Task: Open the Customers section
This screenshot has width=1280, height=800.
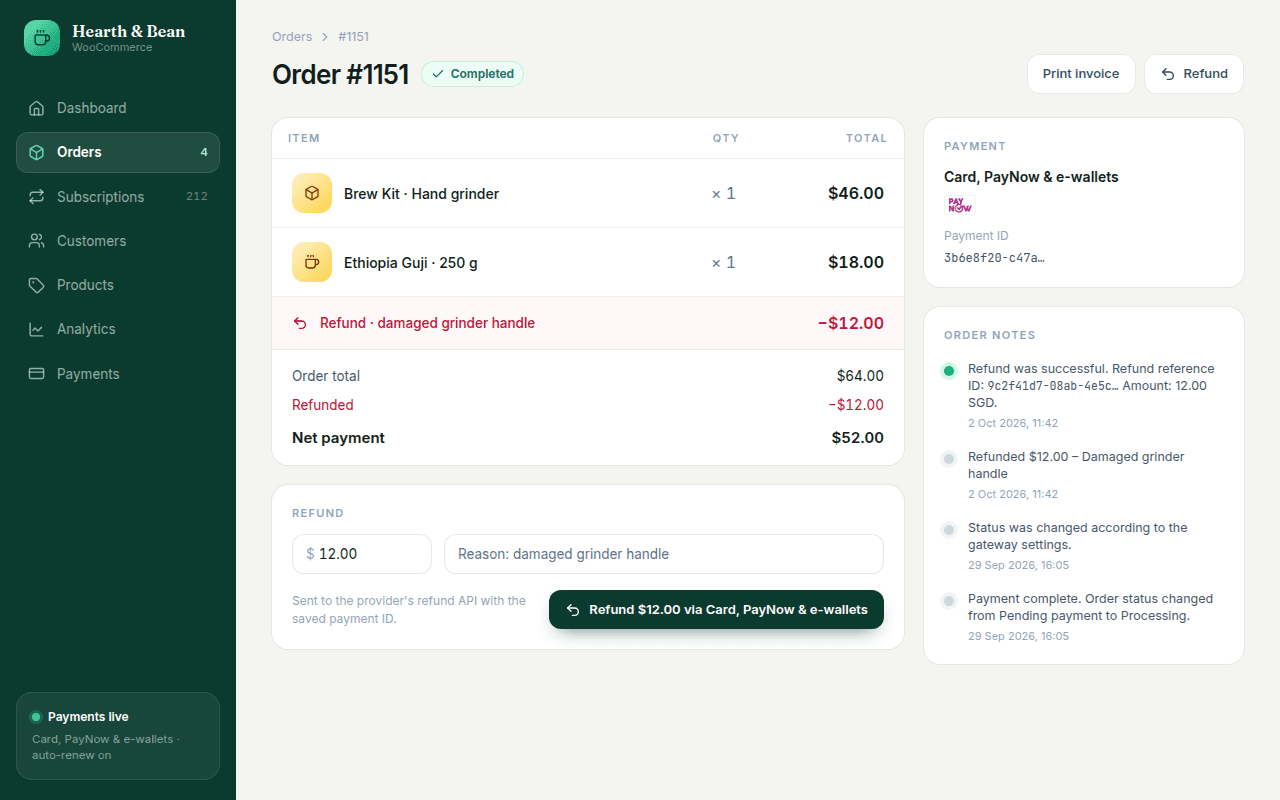Action: point(118,241)
